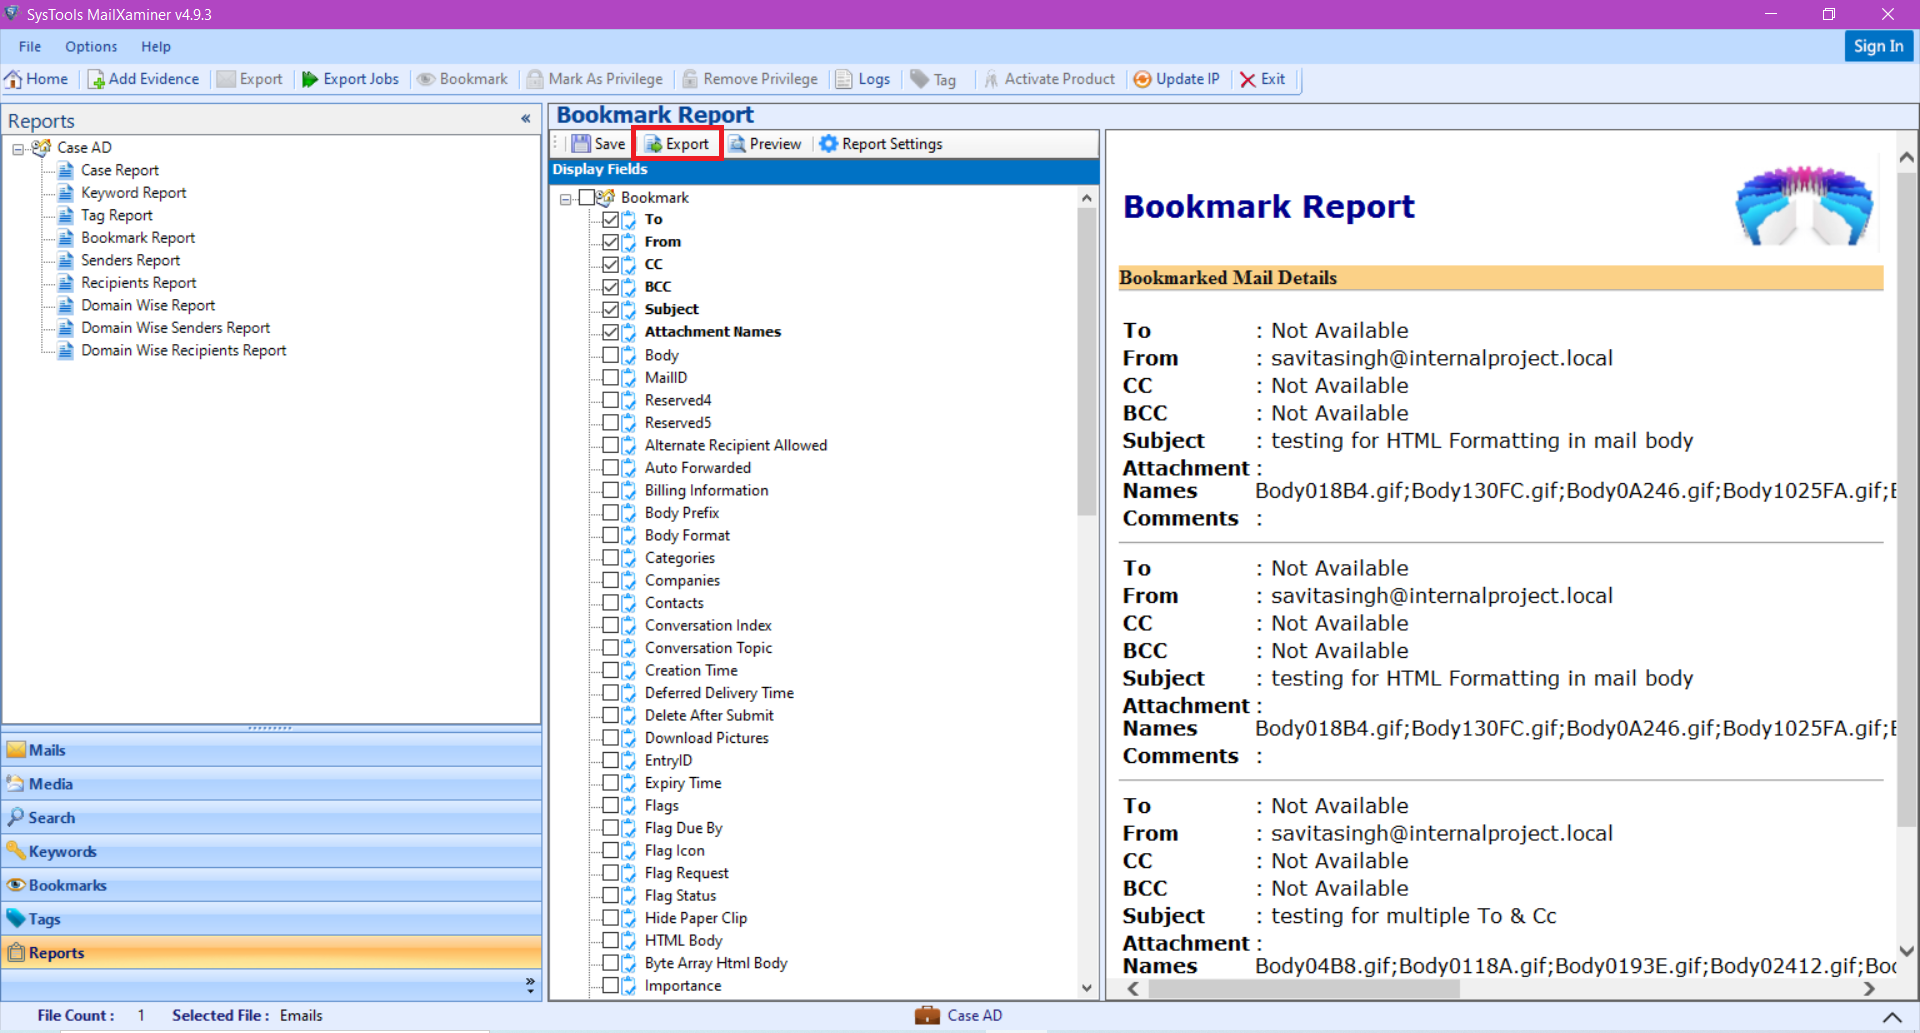The height and width of the screenshot is (1033, 1920).
Task: Uncheck the To display field
Action: click(610, 219)
